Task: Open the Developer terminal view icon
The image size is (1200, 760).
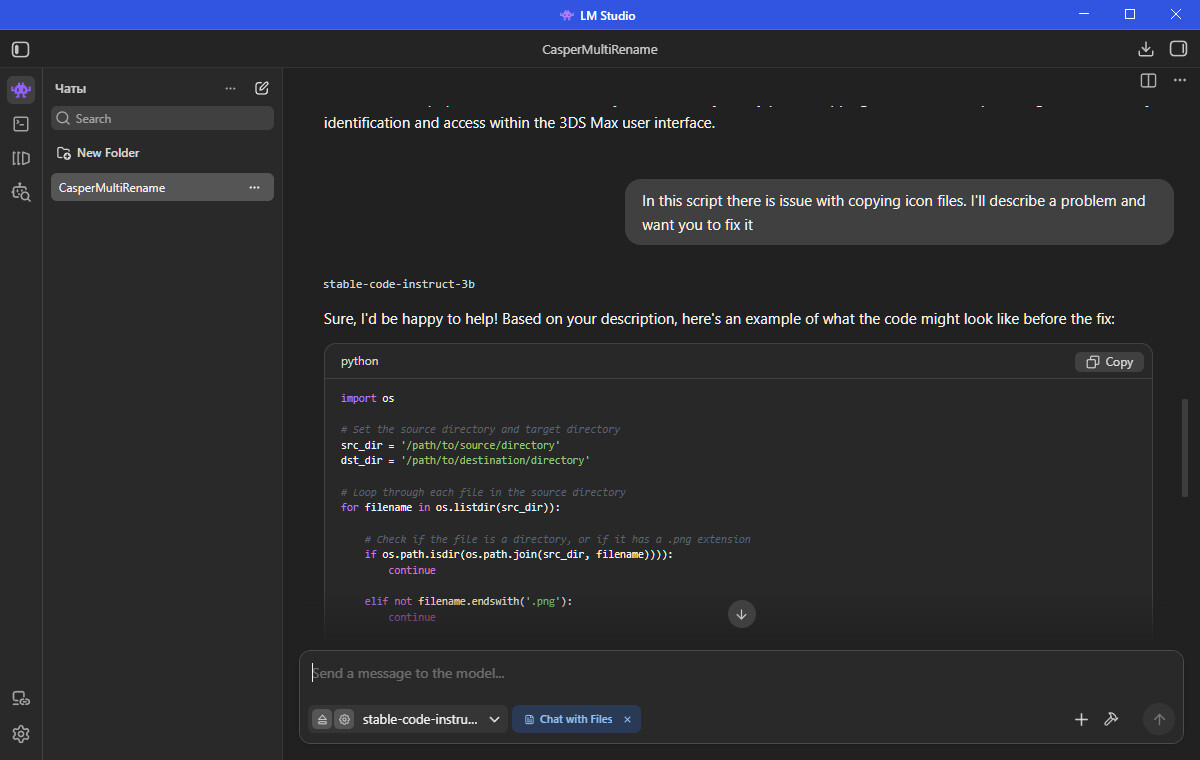Action: [21, 124]
